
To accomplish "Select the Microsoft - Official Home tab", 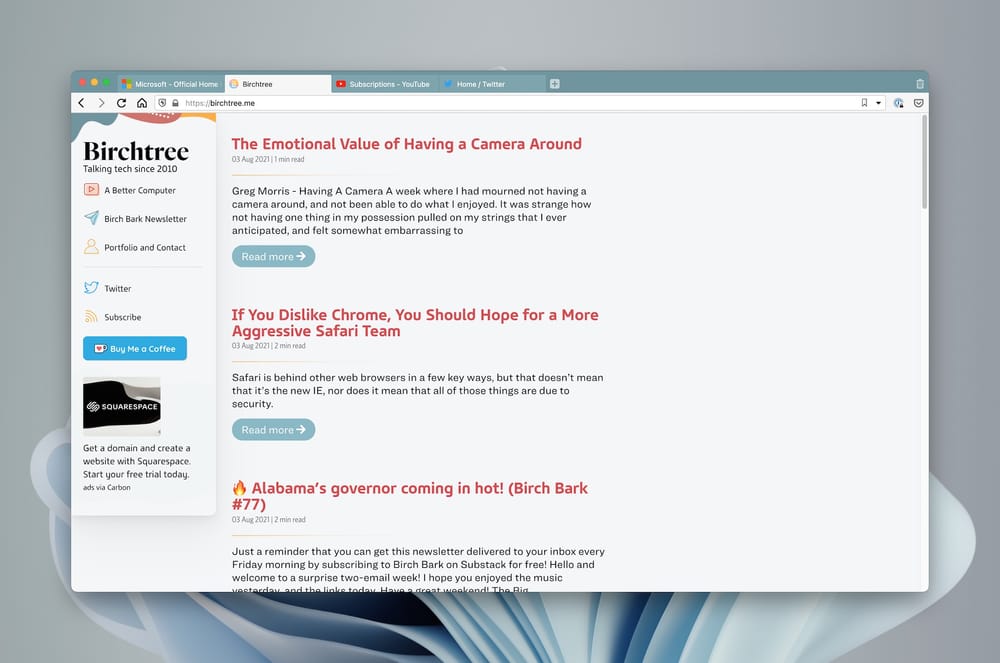I will click(x=172, y=84).
